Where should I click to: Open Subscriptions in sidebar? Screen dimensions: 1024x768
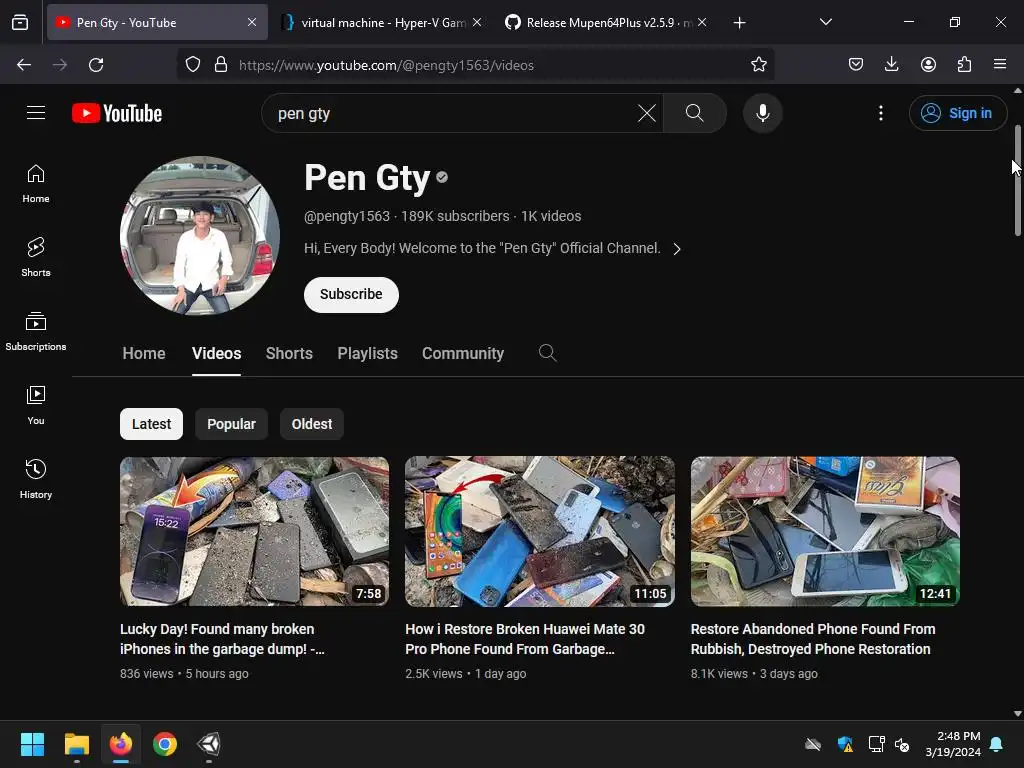pyautogui.click(x=36, y=331)
